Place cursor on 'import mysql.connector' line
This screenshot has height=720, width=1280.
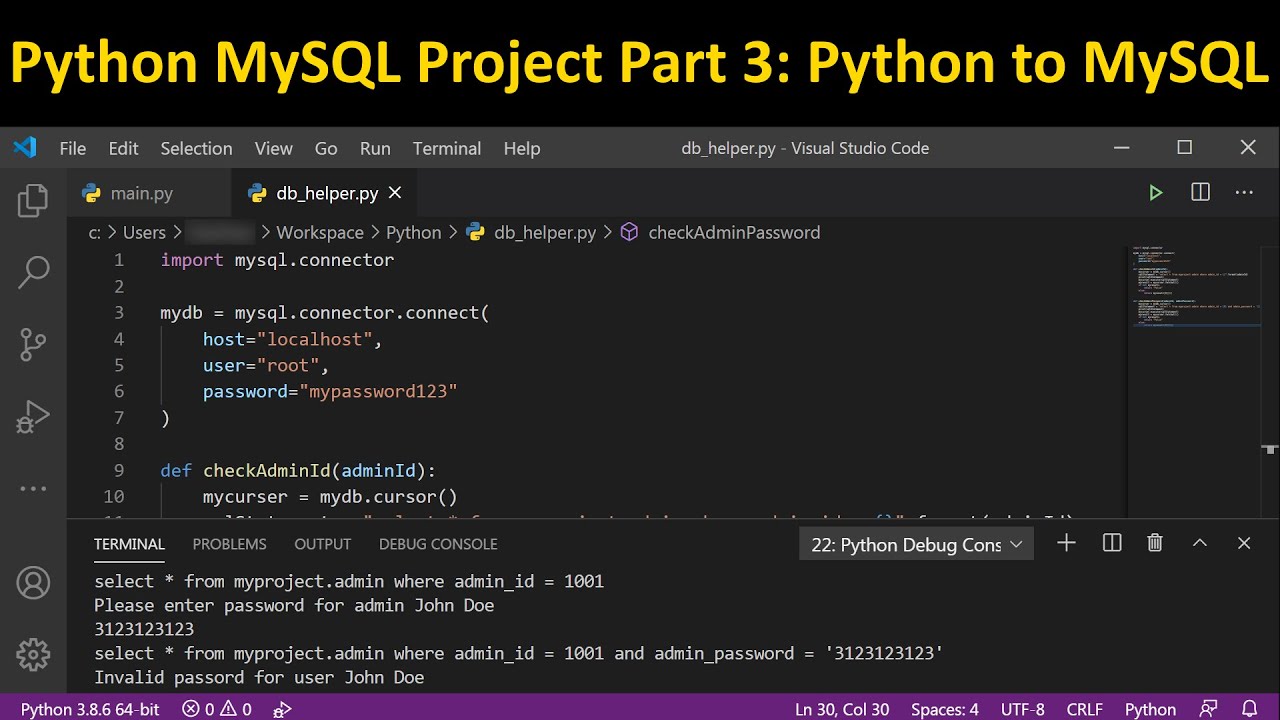(x=277, y=260)
